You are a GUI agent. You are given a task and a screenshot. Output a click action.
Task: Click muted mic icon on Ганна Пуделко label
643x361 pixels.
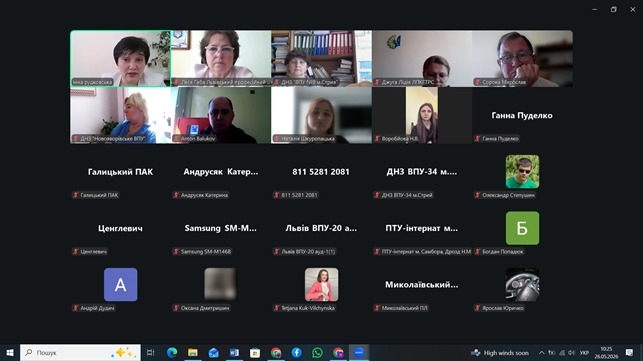click(478, 139)
